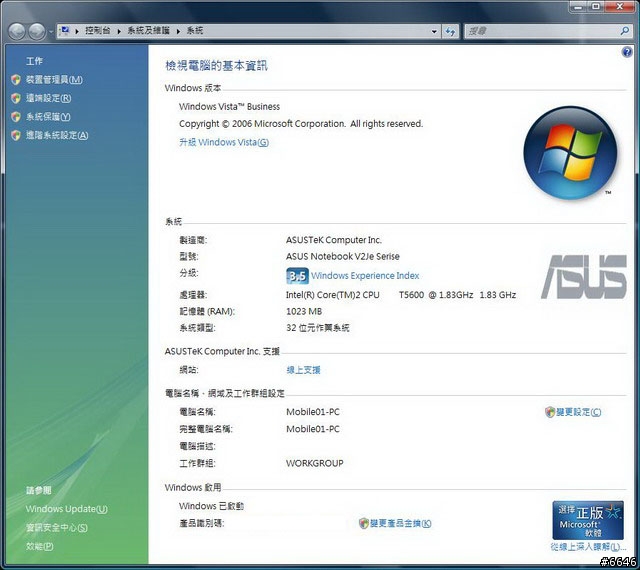Click the shield icon beside 裝置管理員
Image resolution: width=640 pixels, height=570 pixels.
pos(16,80)
